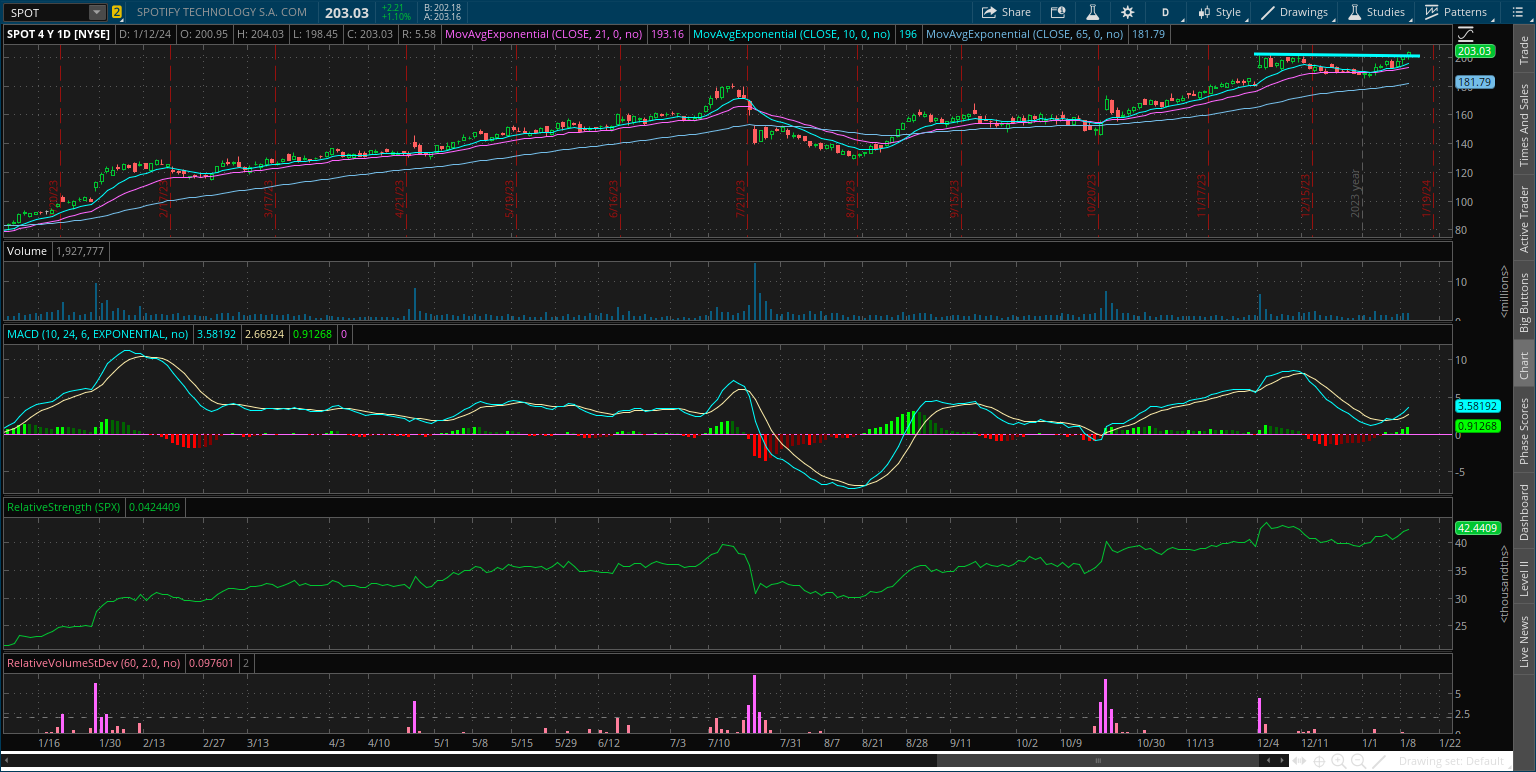
Task: Click the MACD (10, 24, 6) study label
Action: tap(98, 333)
